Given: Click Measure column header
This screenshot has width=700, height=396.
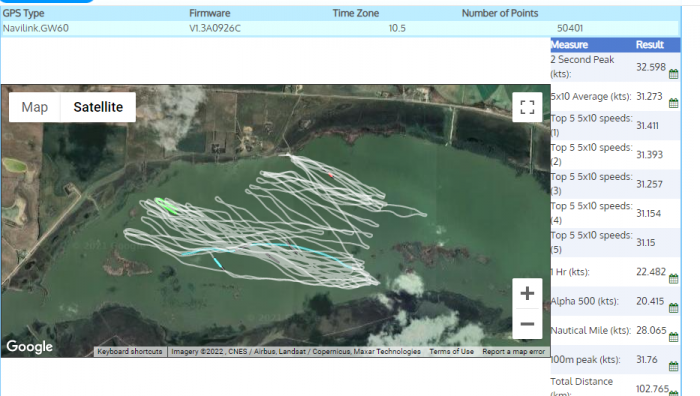Looking at the screenshot, I should coord(569,45).
